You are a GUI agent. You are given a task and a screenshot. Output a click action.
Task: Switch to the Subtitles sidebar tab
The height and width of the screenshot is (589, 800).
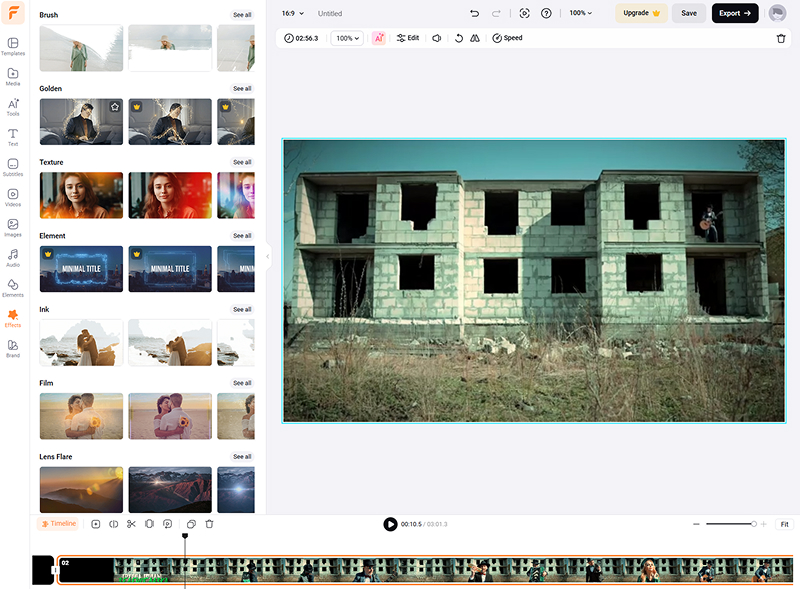[x=13, y=167]
